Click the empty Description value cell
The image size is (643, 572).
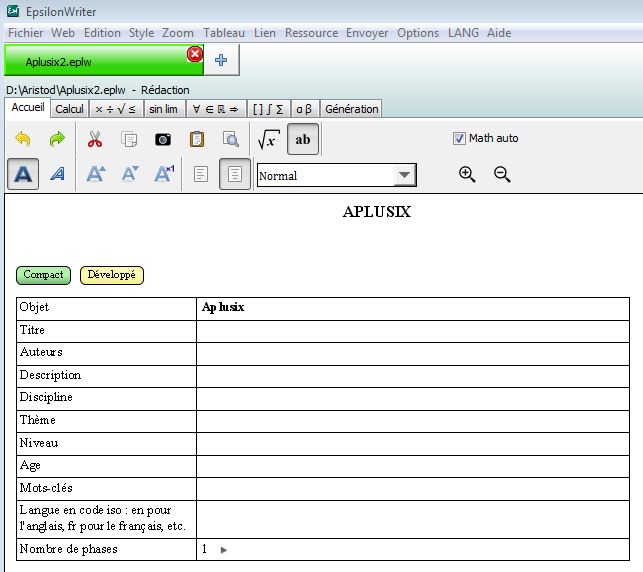413,376
